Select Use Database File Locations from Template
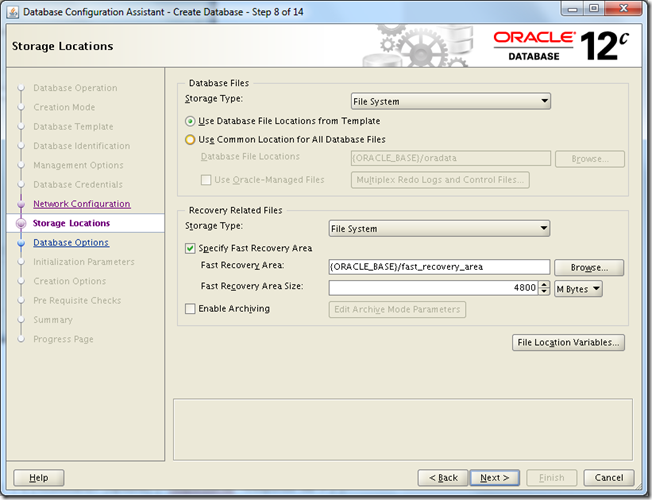652x500 pixels. click(x=190, y=120)
